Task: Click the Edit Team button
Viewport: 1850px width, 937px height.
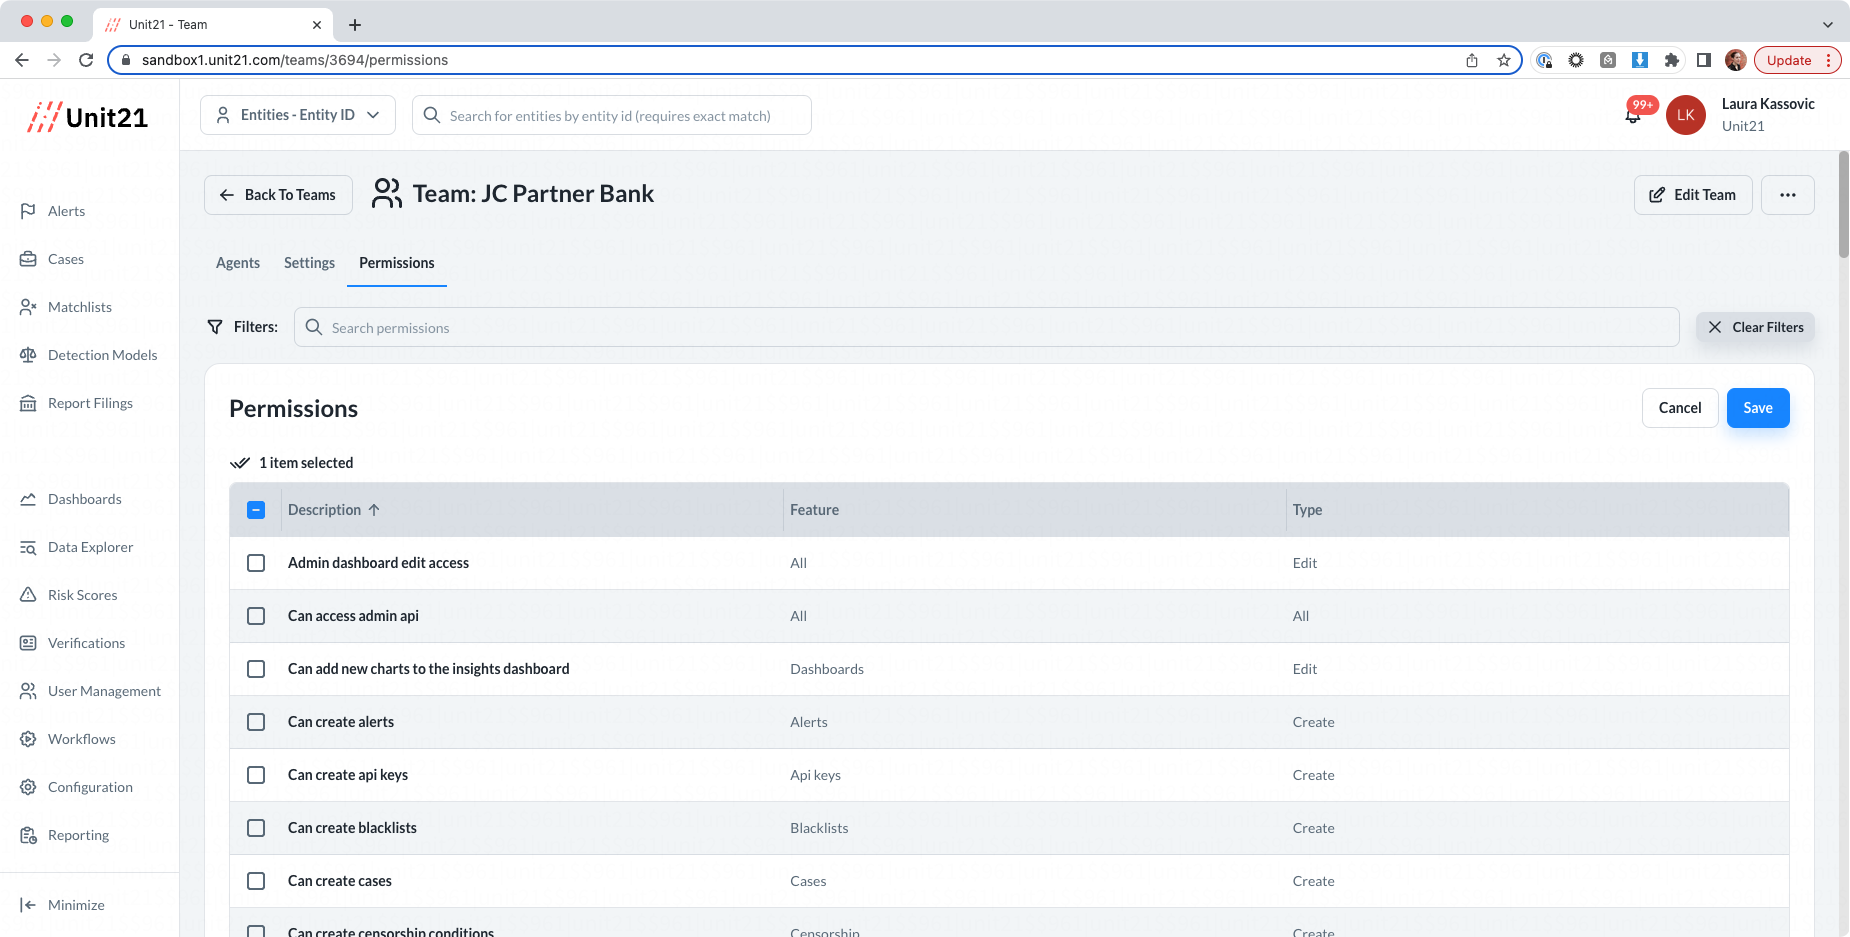Action: (x=1693, y=195)
